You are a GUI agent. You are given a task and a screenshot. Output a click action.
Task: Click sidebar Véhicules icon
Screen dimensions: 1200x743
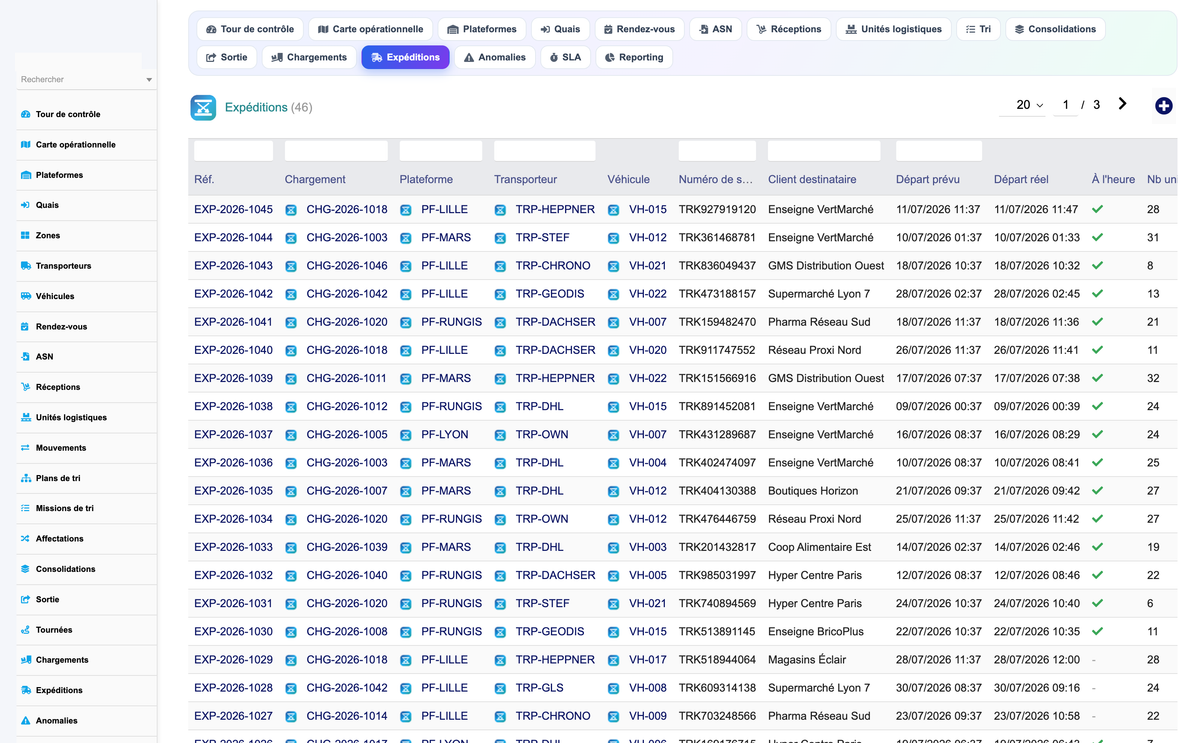coord(25,296)
